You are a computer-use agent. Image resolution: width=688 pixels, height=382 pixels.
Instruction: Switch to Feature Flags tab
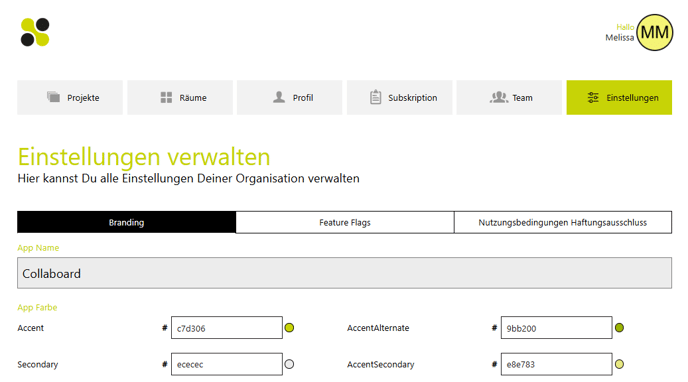point(345,222)
